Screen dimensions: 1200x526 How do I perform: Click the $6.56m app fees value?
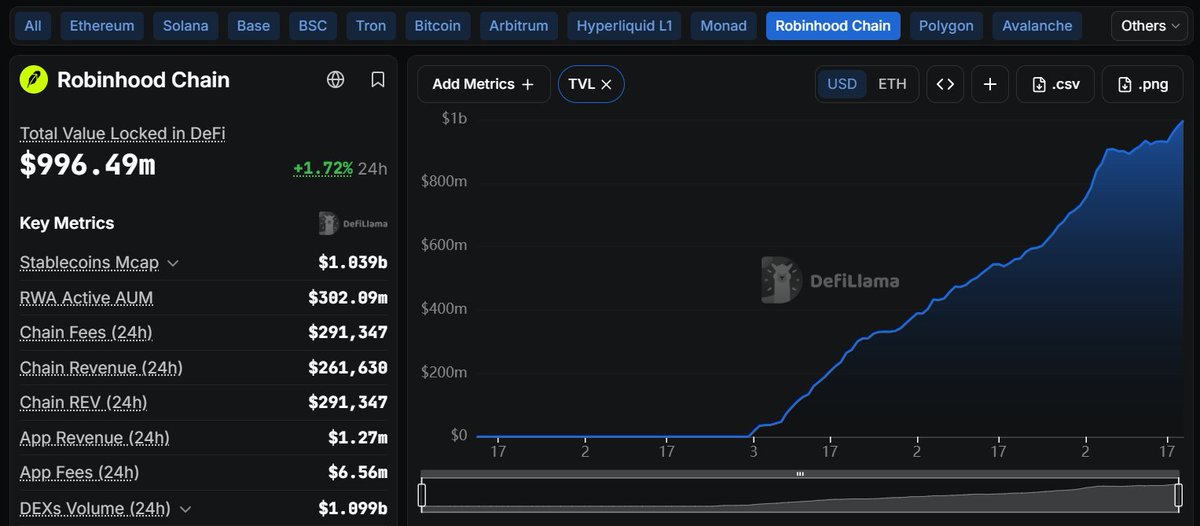coord(357,473)
